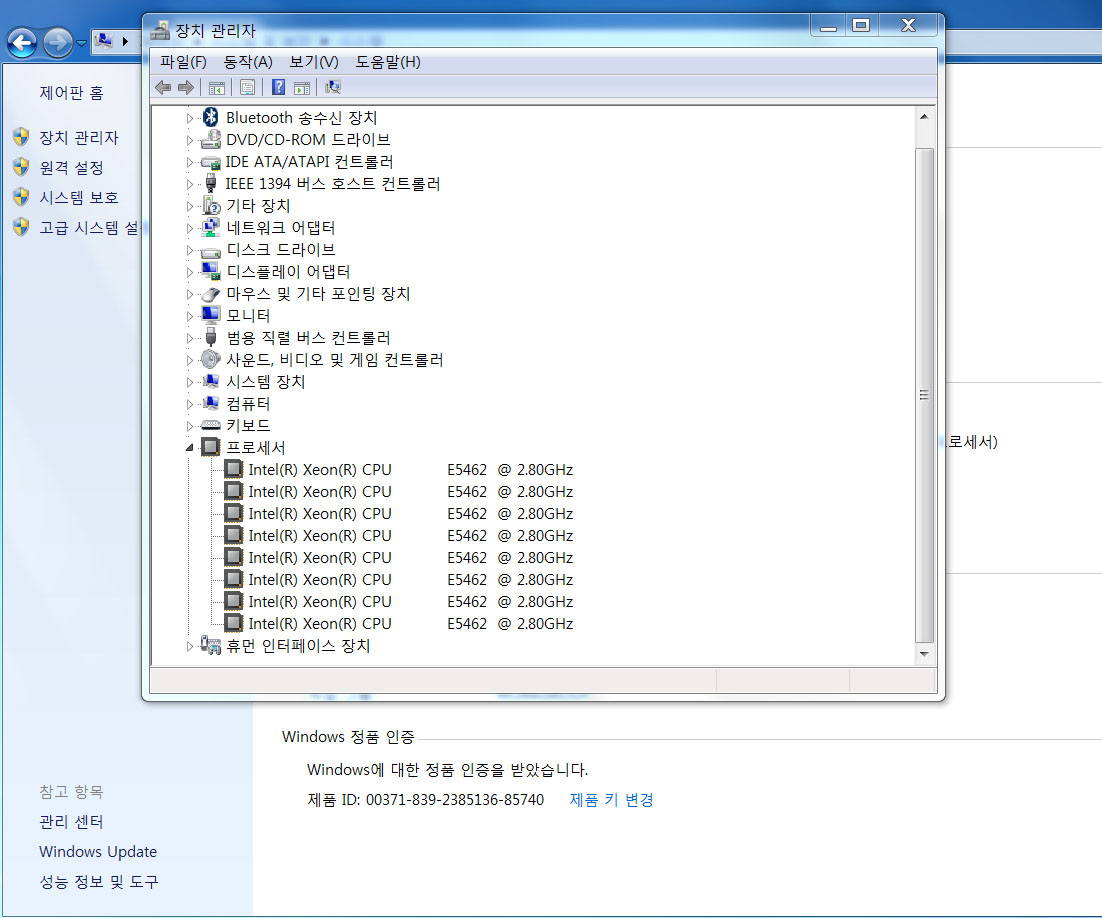This screenshot has height=918, width=1102.
Task: Click the Windows Update link
Action: (98, 852)
